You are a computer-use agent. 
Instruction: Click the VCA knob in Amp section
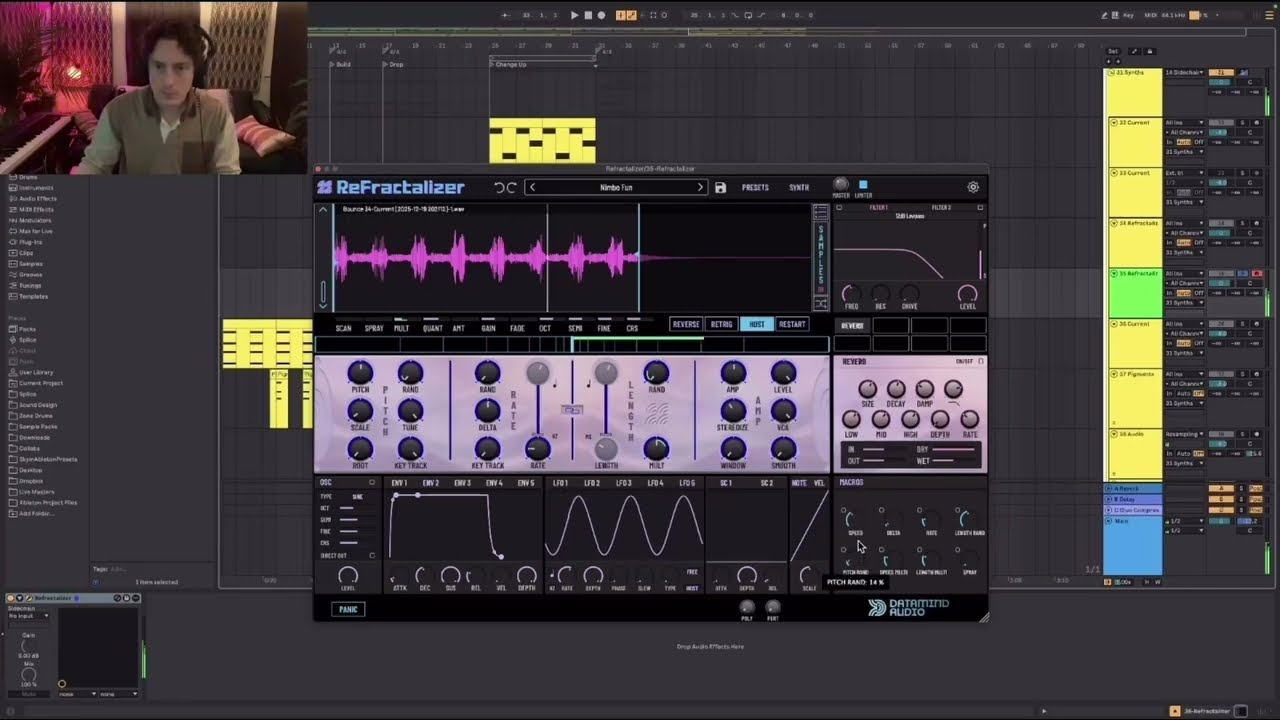coord(783,411)
